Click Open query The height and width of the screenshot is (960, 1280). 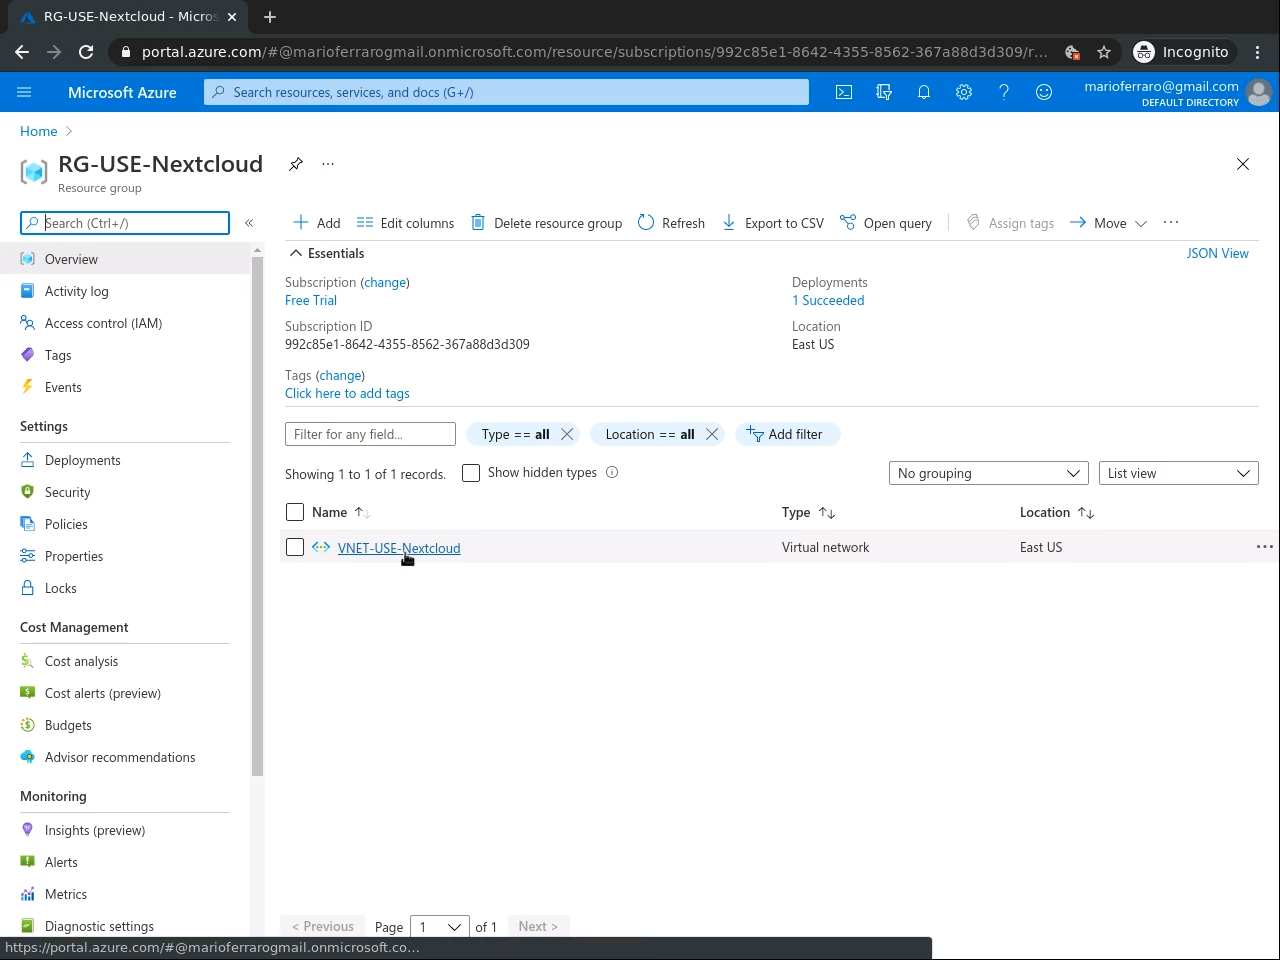pyautogui.click(x=885, y=223)
